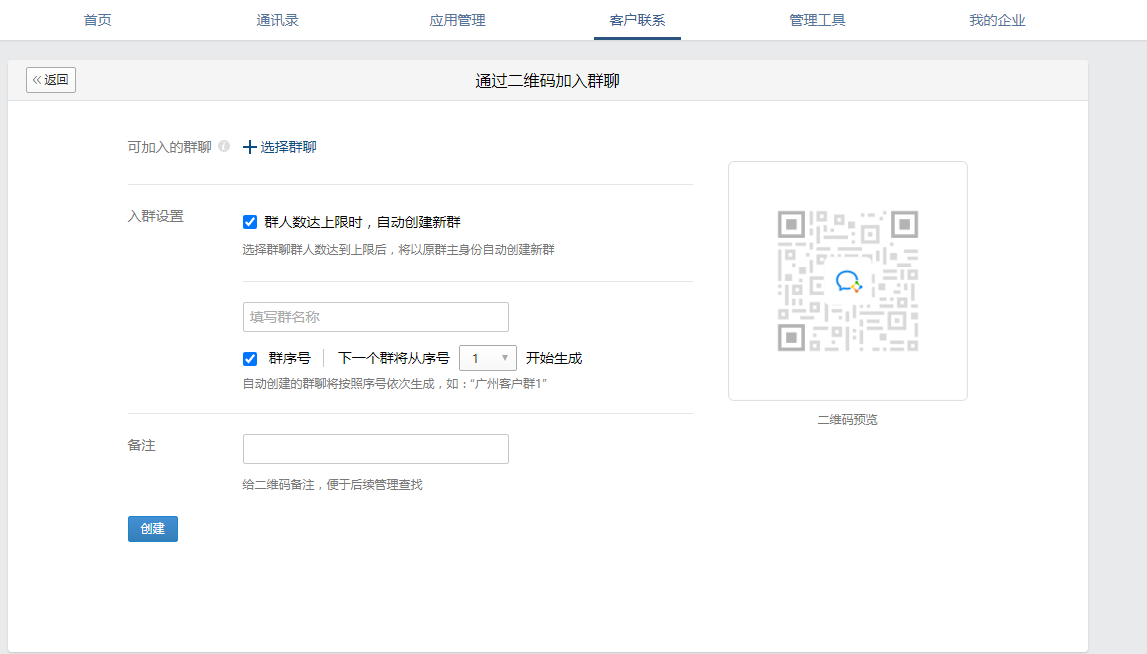1147x654 pixels.
Task: Click the 备注 remark input field
Action: 375,448
